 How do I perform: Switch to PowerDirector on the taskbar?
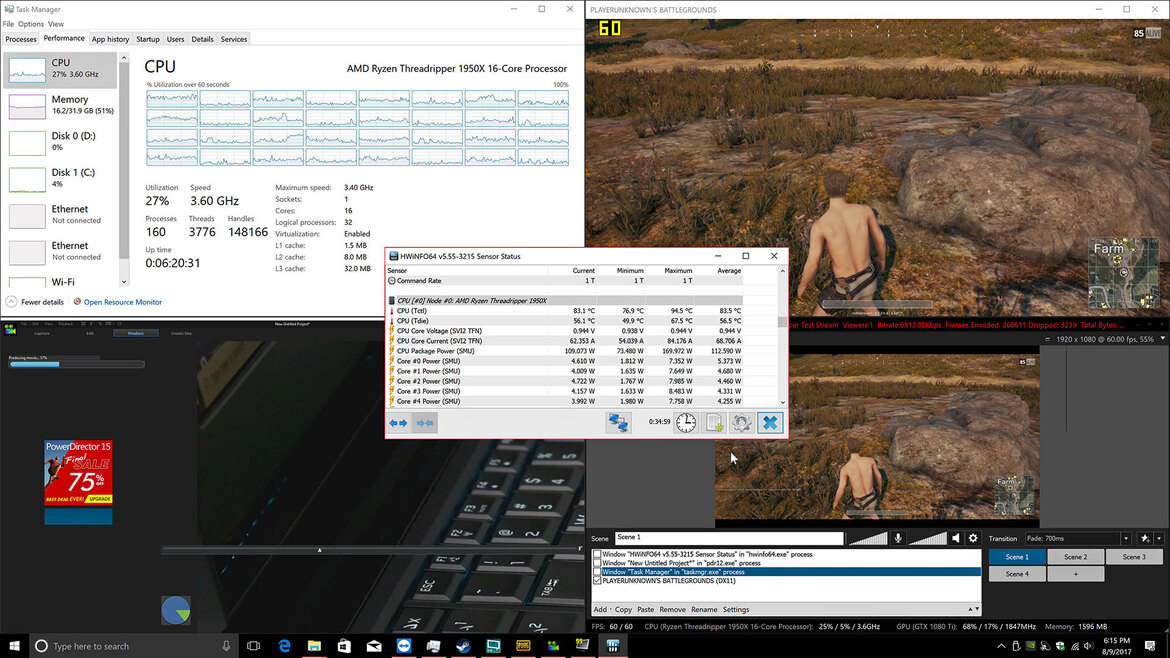point(553,646)
